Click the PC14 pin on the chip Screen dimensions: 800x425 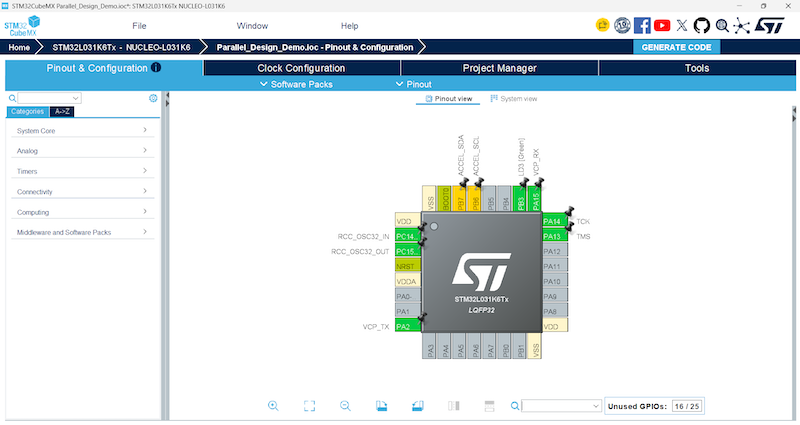click(x=408, y=236)
